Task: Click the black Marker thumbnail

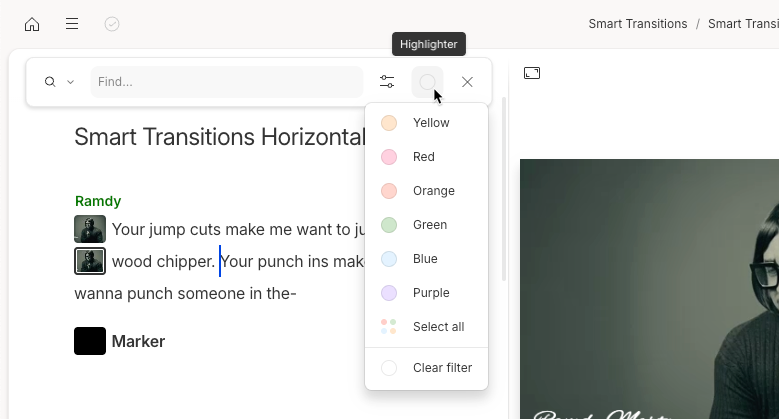Action: click(x=90, y=341)
